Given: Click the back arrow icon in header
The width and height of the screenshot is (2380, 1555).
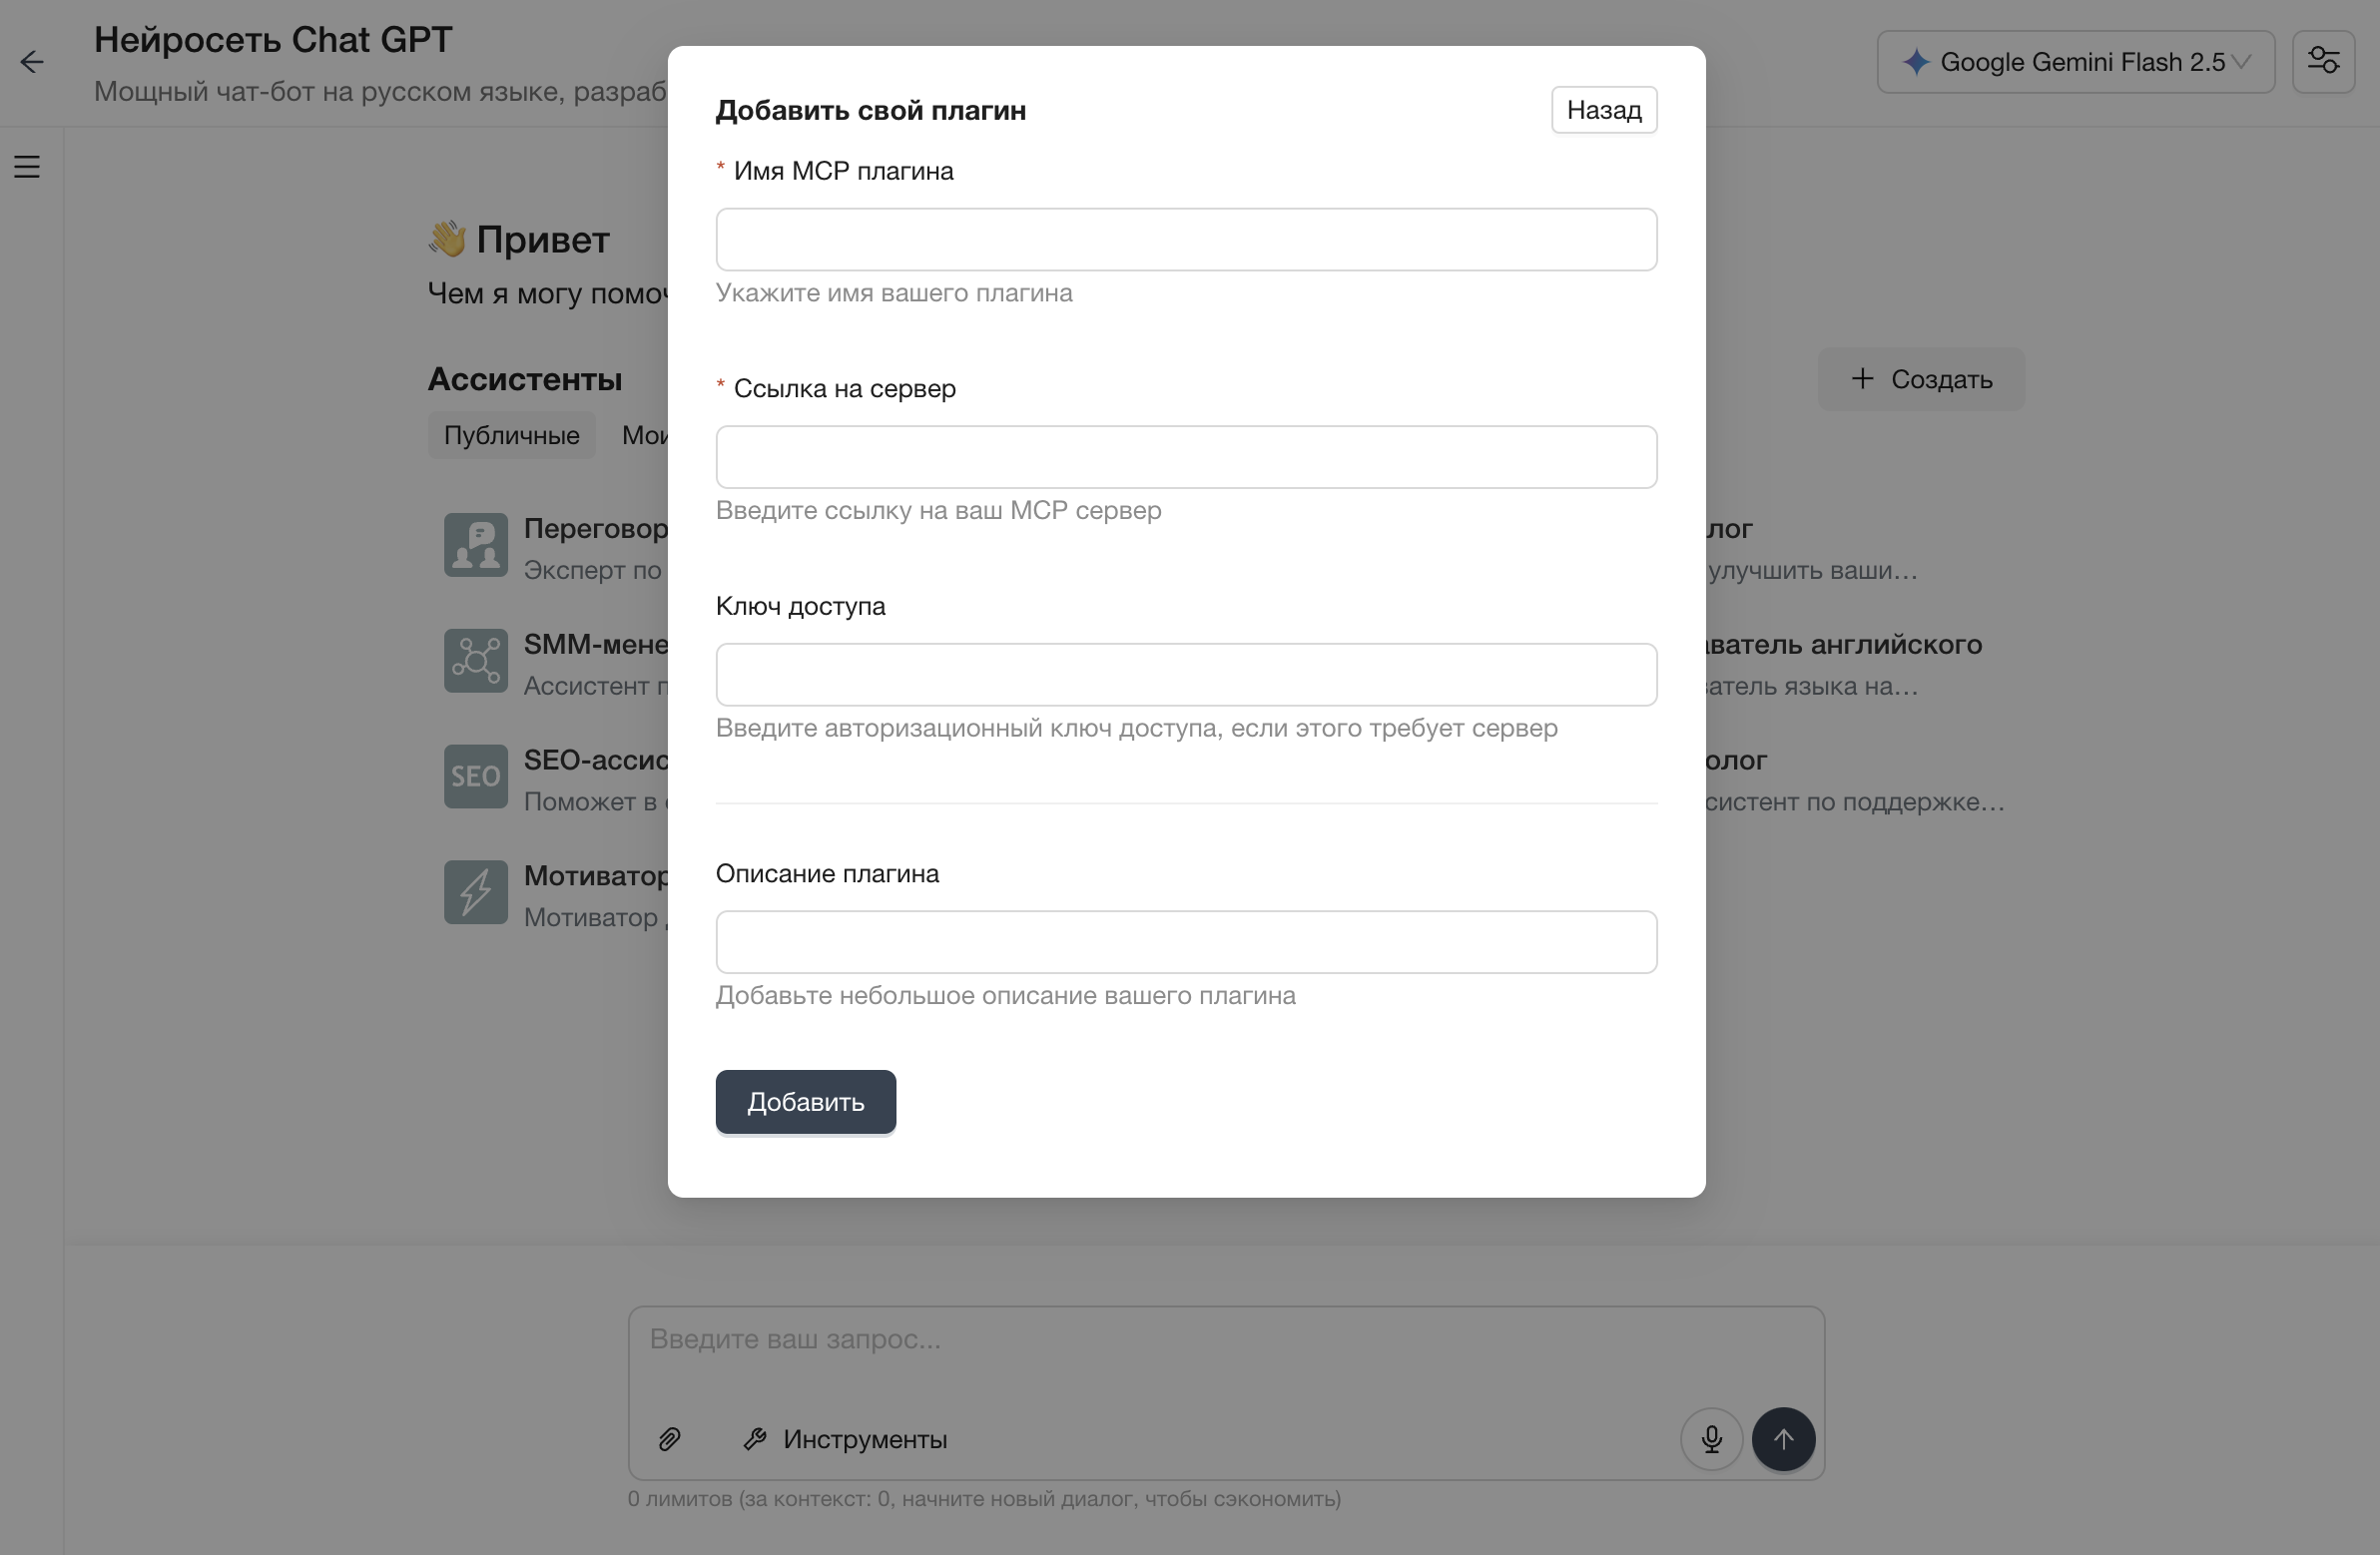Looking at the screenshot, I should click(32, 62).
